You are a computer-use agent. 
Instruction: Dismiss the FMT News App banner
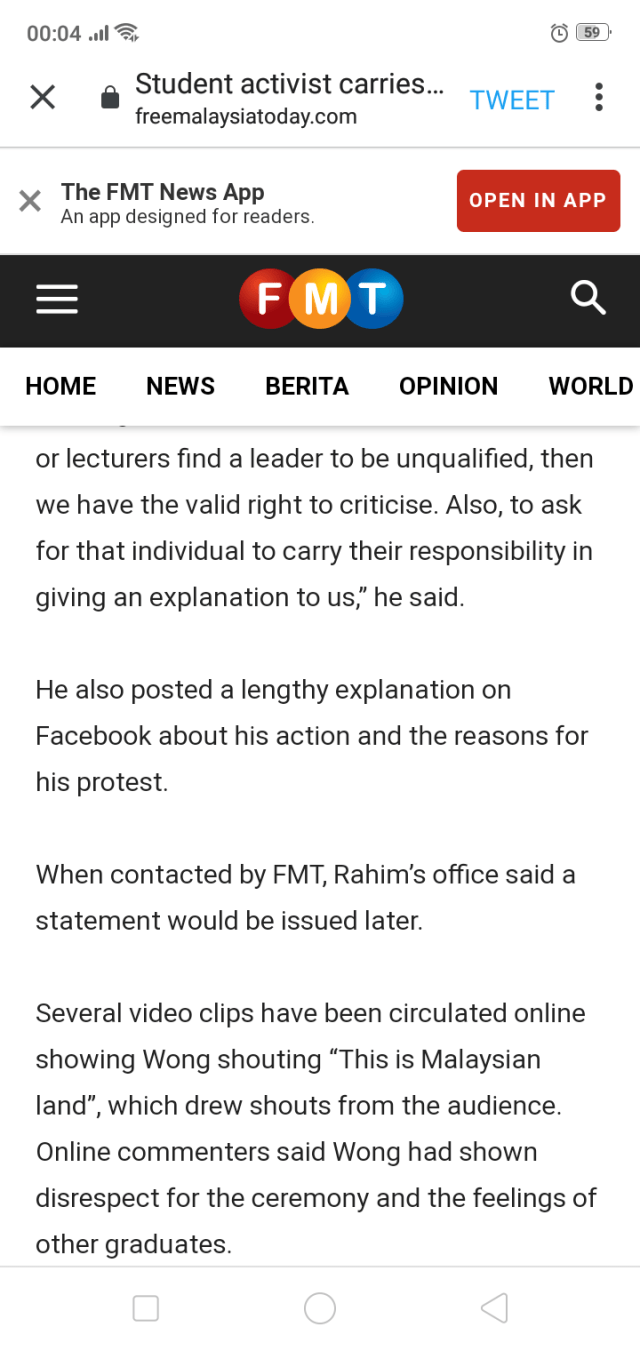pos(30,201)
